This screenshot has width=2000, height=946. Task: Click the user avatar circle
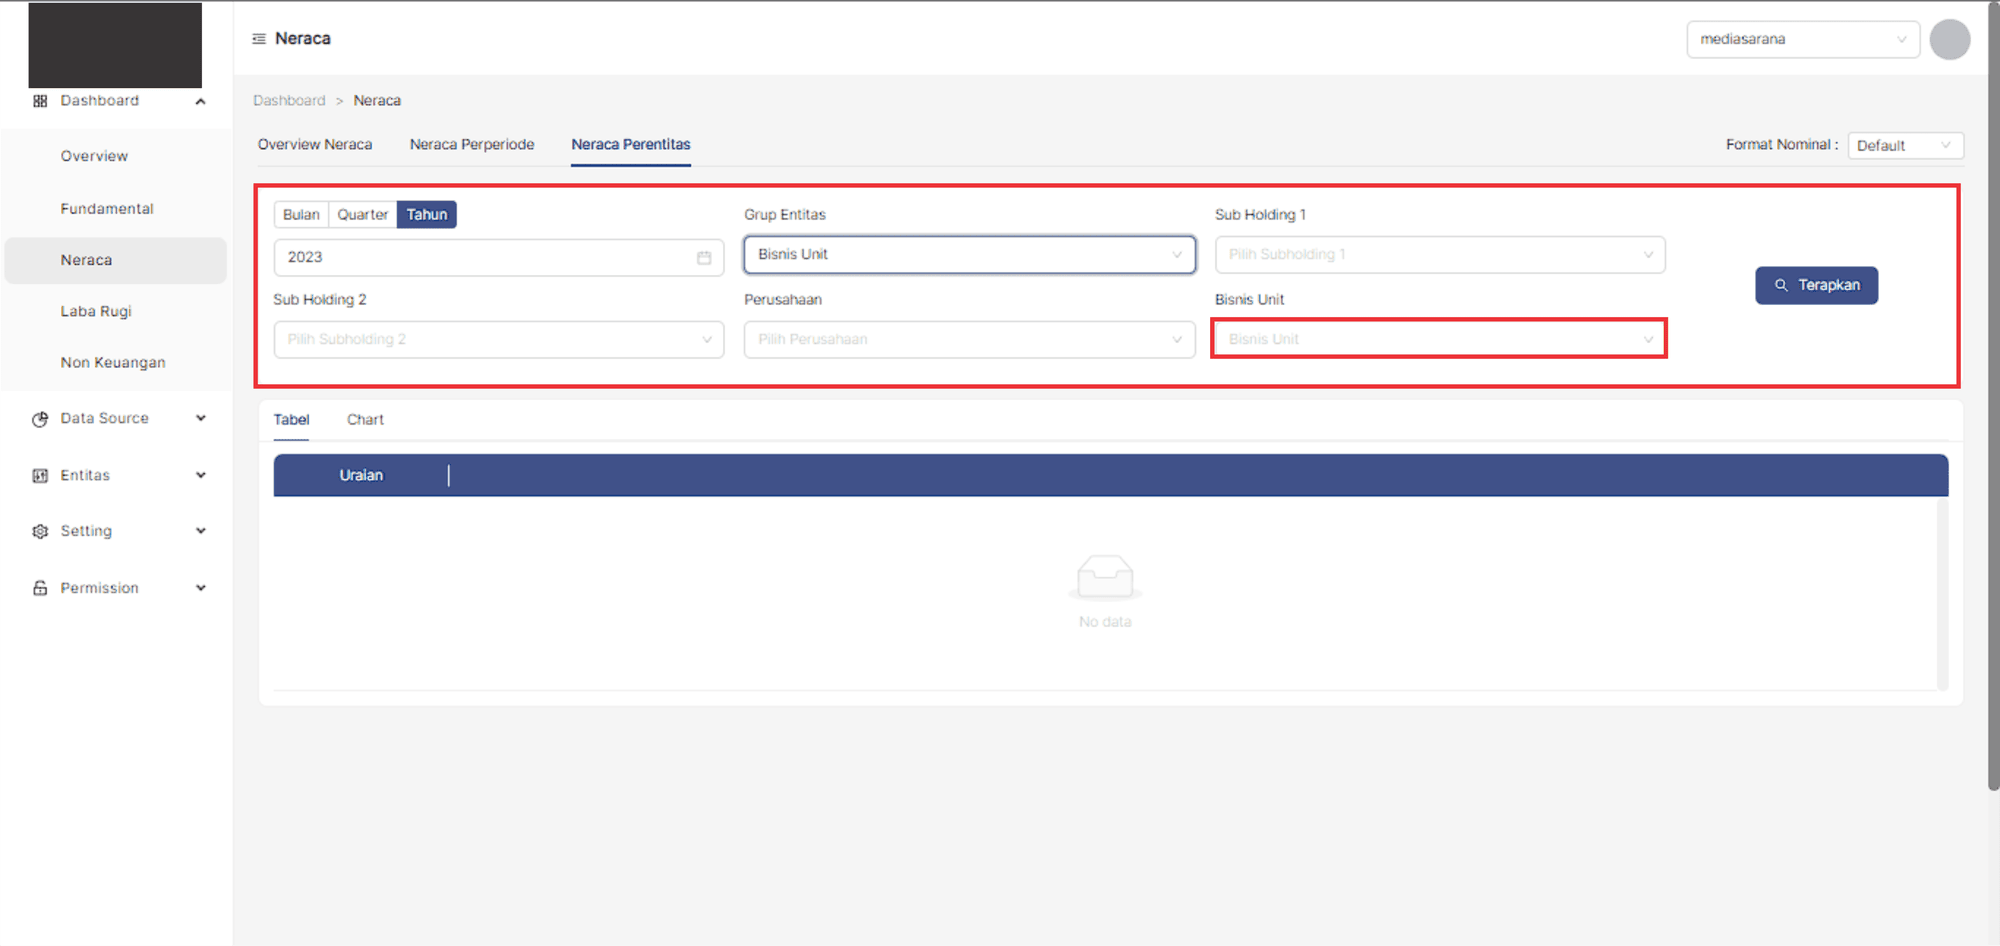(x=1949, y=40)
